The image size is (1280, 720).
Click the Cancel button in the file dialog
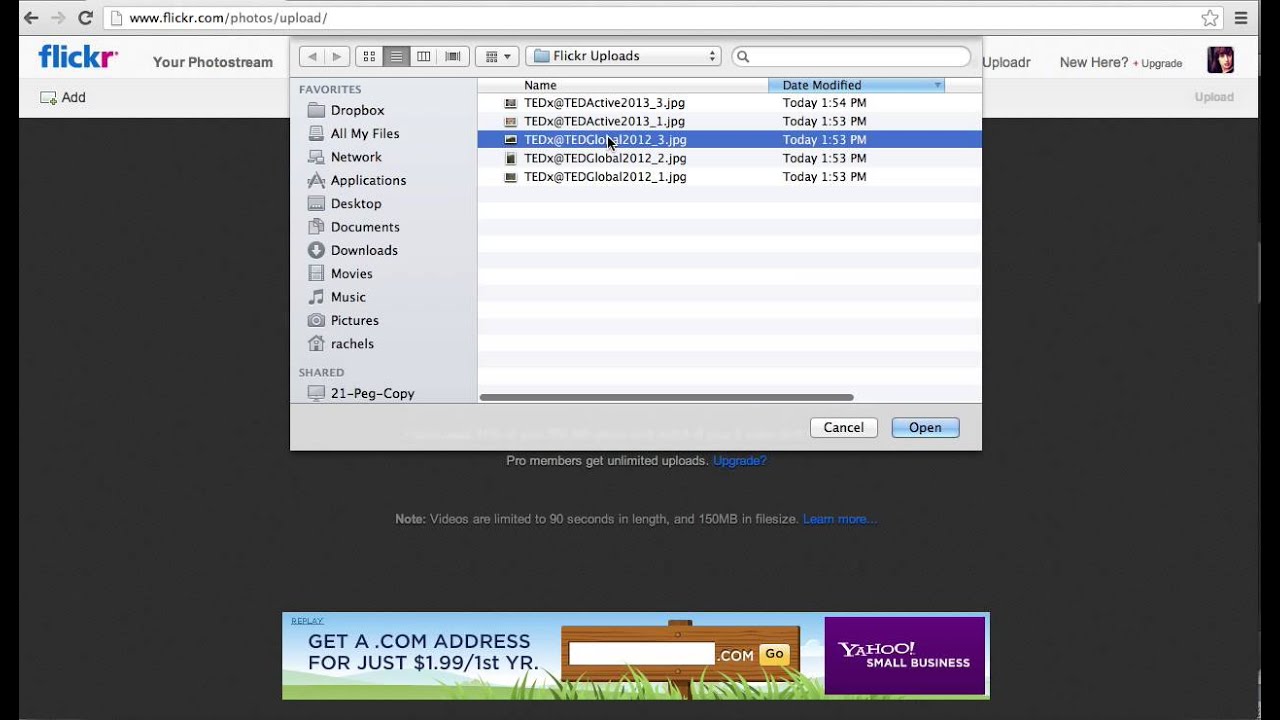tap(843, 427)
